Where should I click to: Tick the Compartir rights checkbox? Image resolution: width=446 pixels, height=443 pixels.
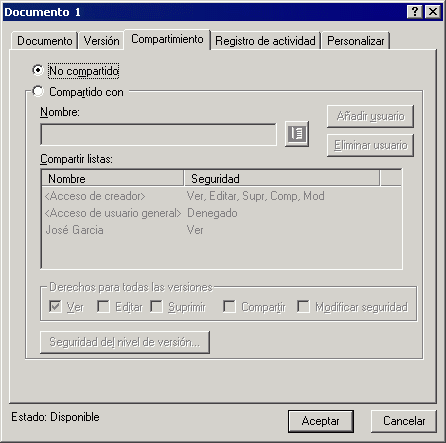229,306
